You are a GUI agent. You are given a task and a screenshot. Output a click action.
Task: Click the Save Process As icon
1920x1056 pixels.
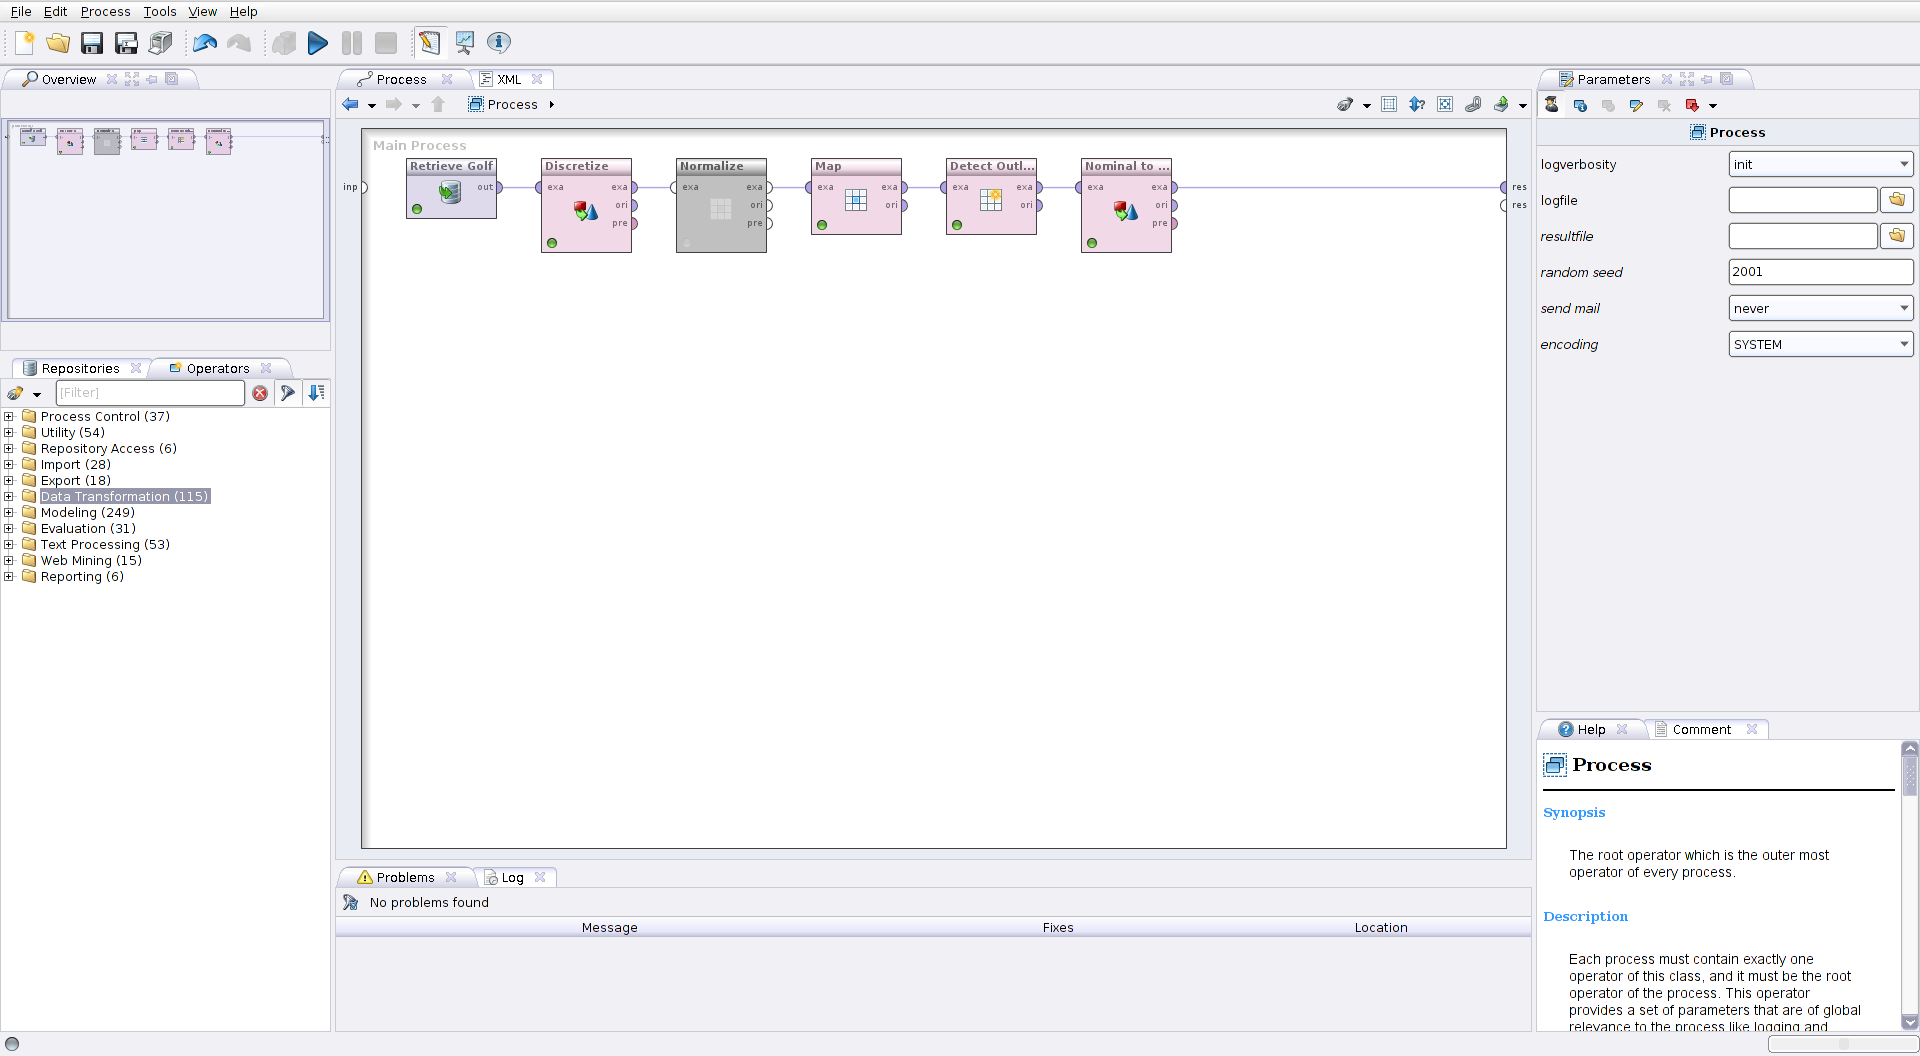(126, 43)
